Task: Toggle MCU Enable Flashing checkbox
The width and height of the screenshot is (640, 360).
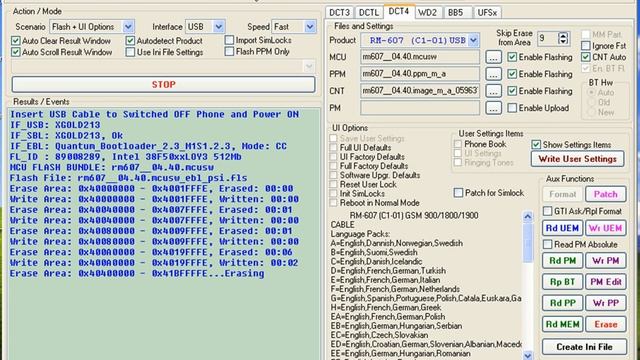Action: [512, 57]
